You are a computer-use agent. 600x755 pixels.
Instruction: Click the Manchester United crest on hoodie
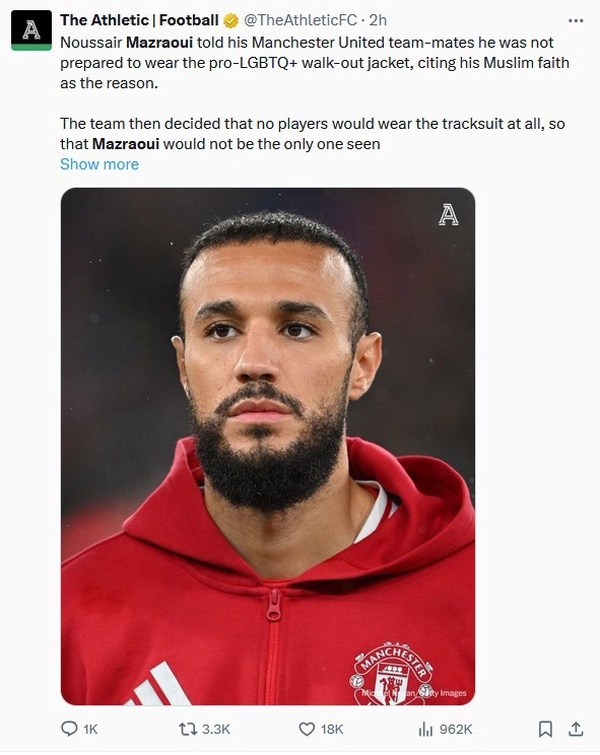(x=391, y=674)
